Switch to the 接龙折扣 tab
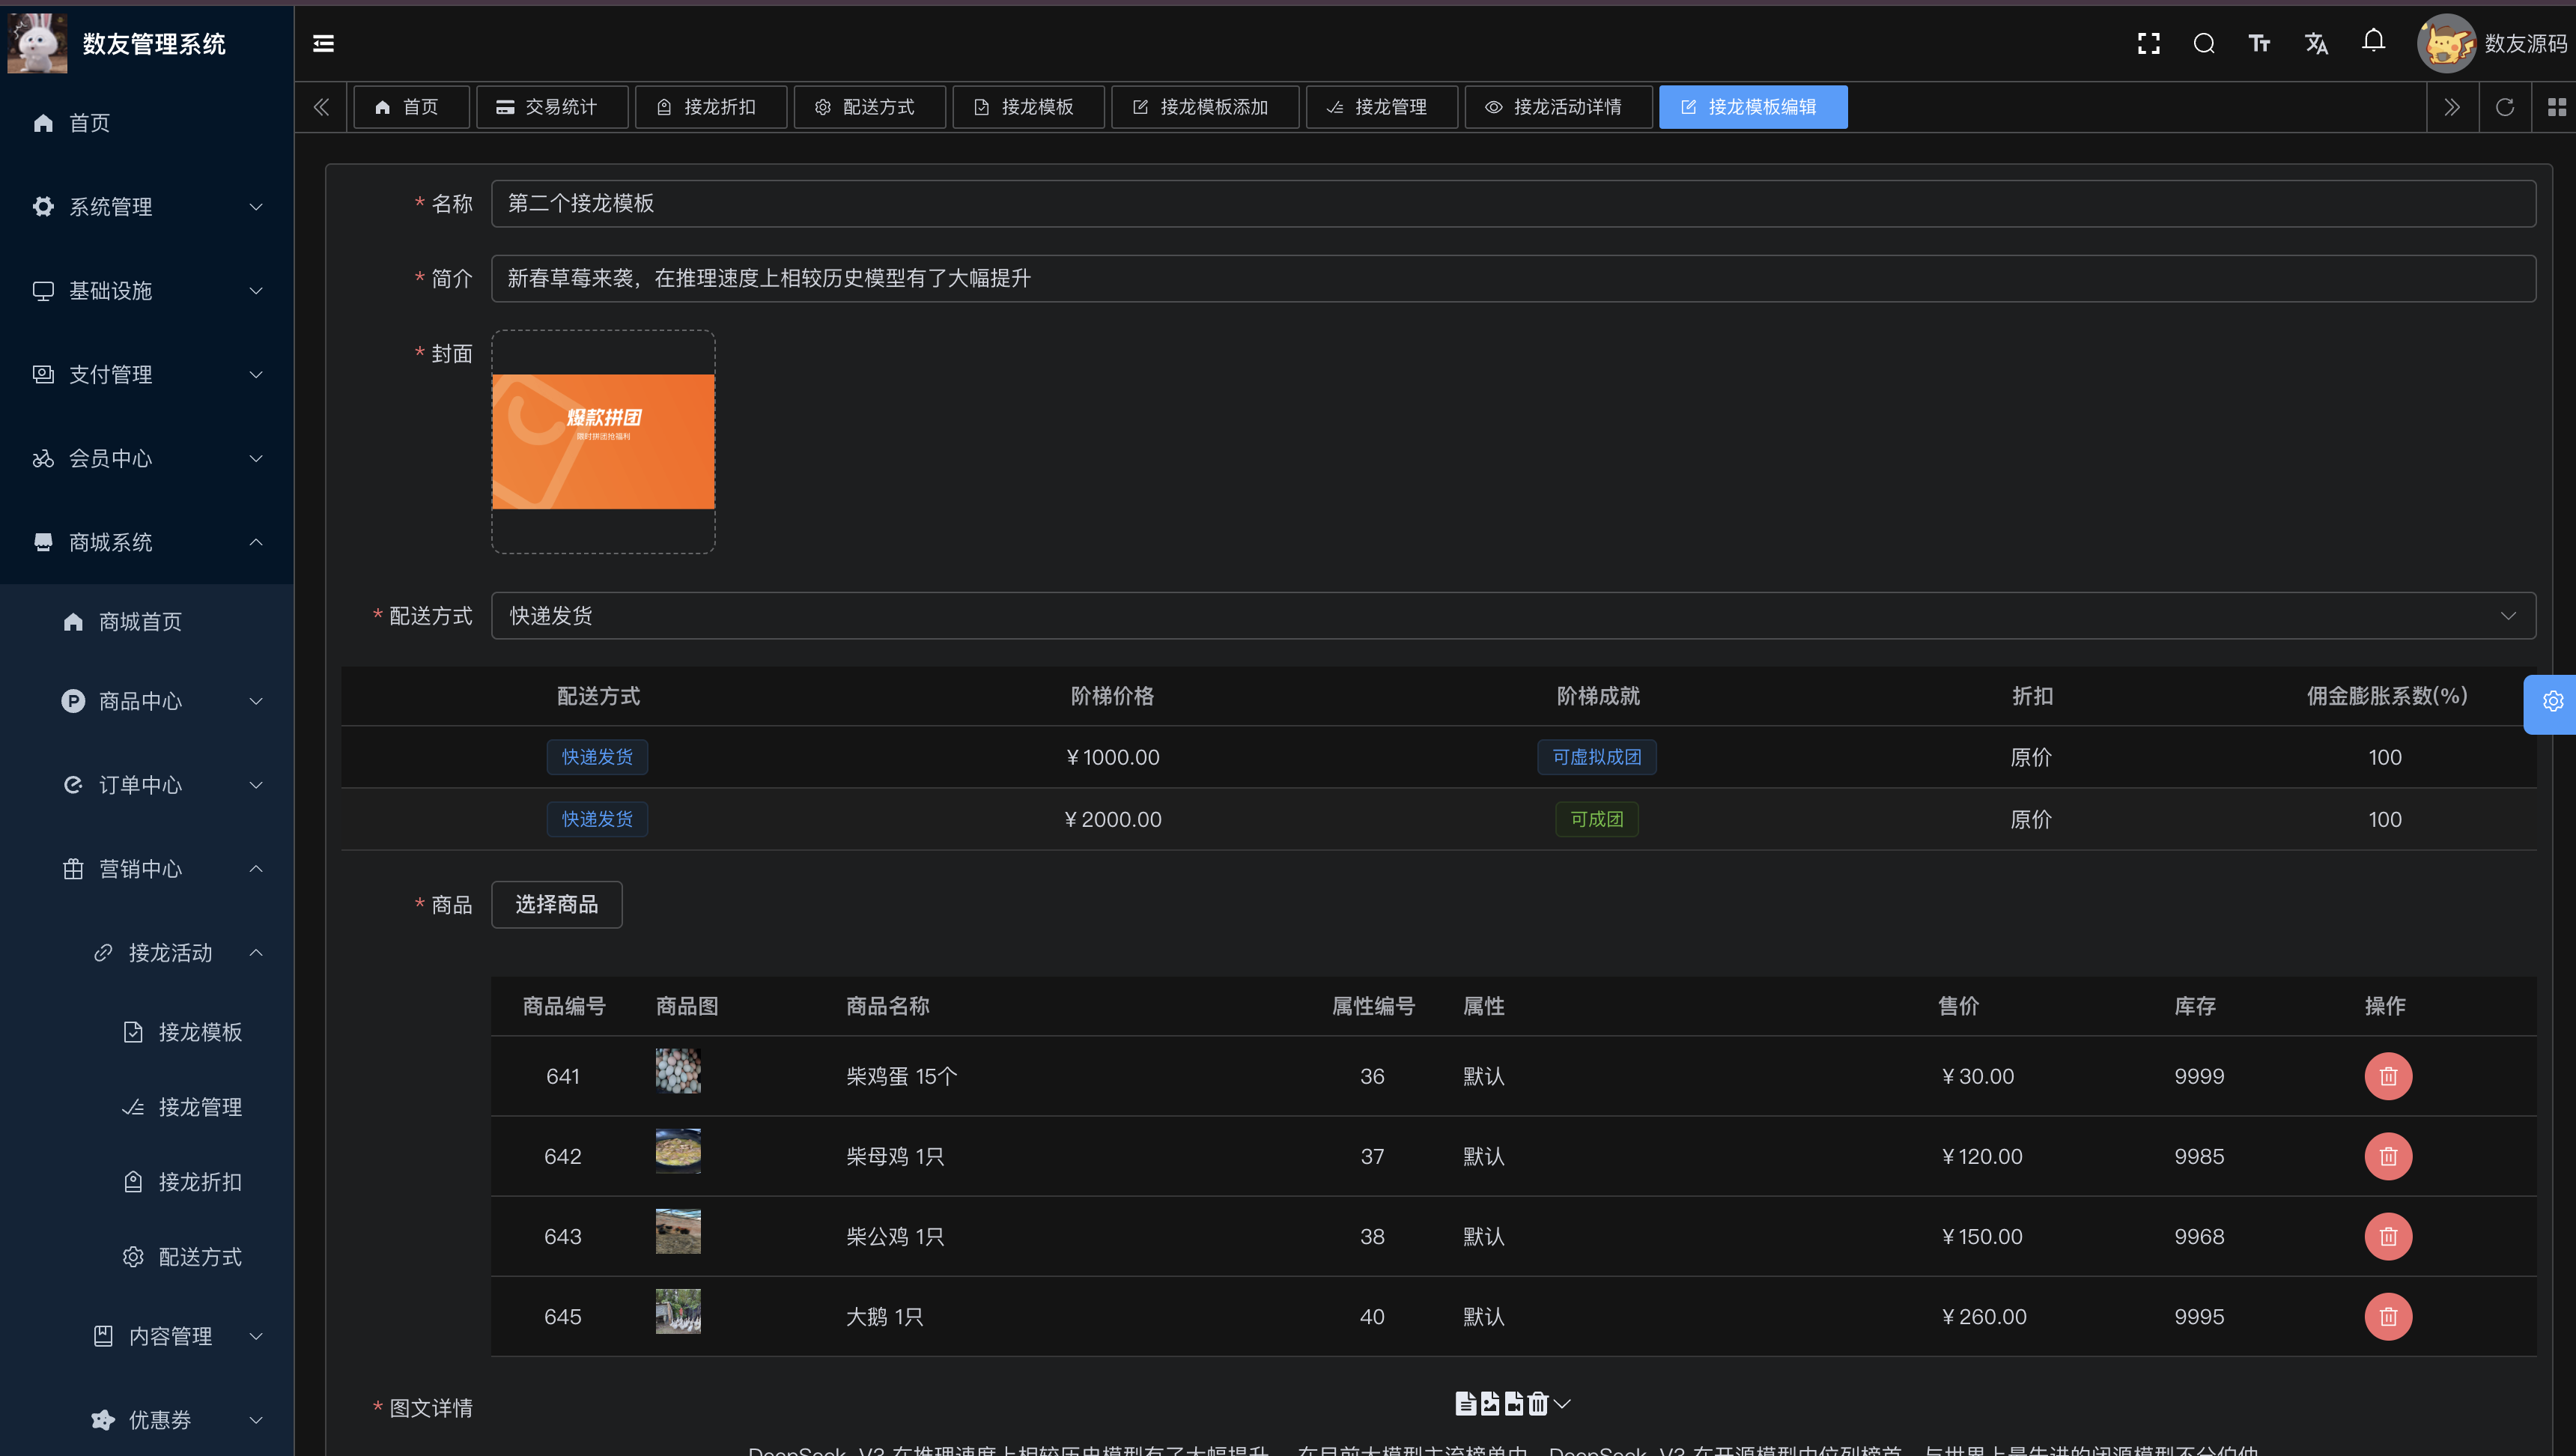The height and width of the screenshot is (1456, 2576). (711, 107)
